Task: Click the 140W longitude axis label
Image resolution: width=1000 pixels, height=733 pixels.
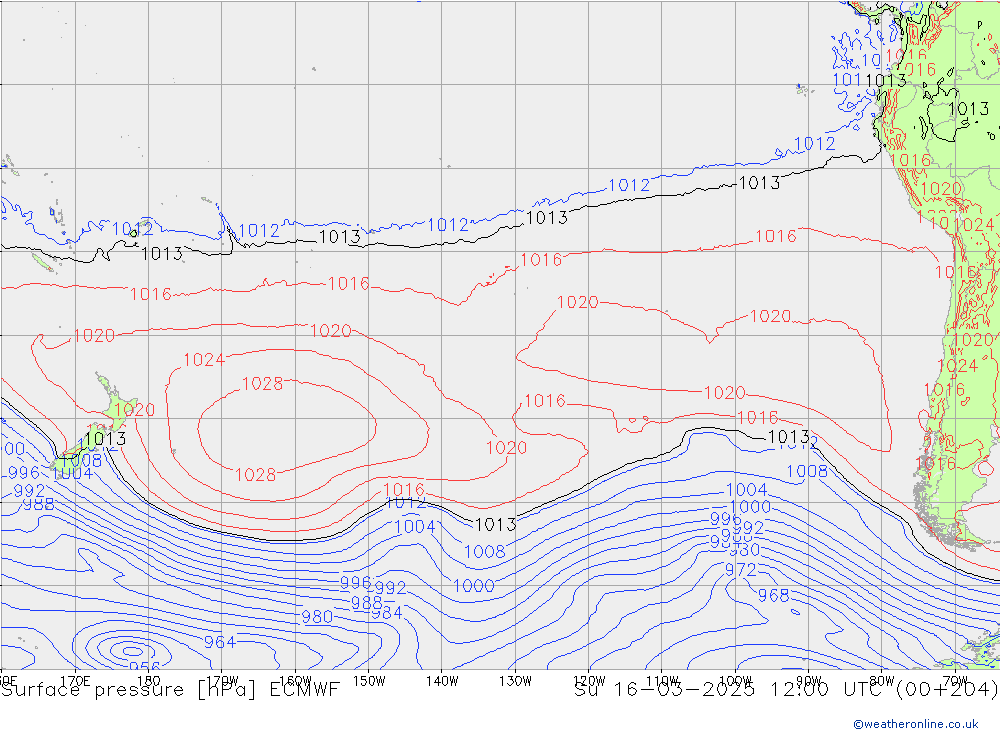Action: (442, 681)
